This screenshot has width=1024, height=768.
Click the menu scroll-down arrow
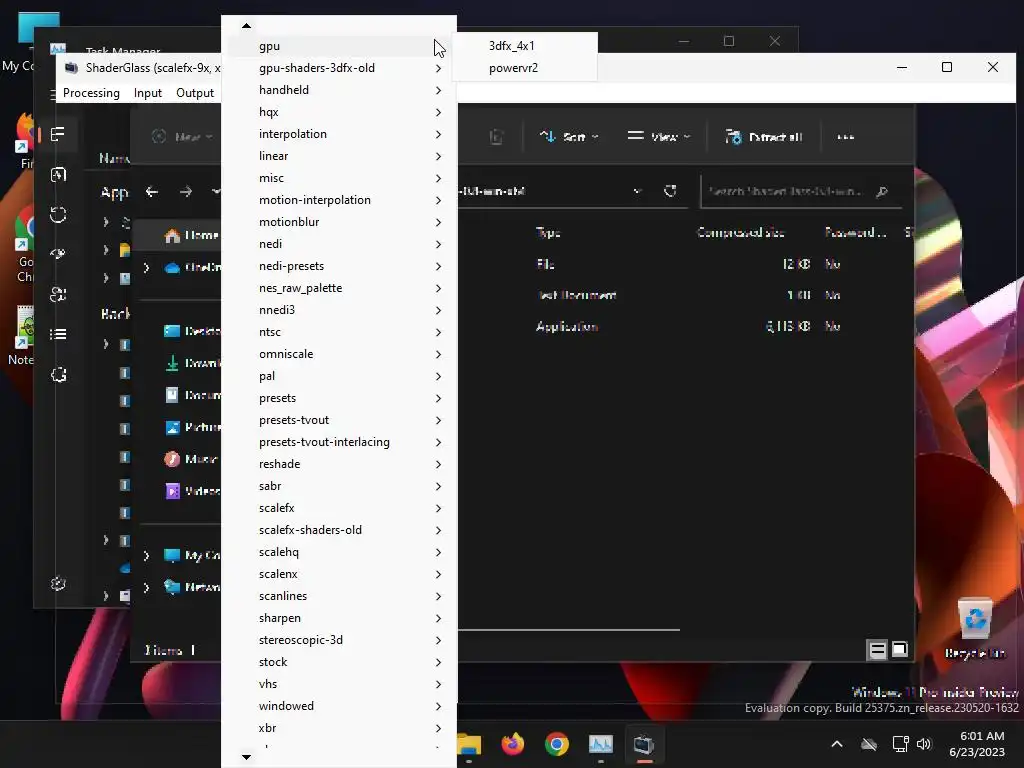(246, 758)
